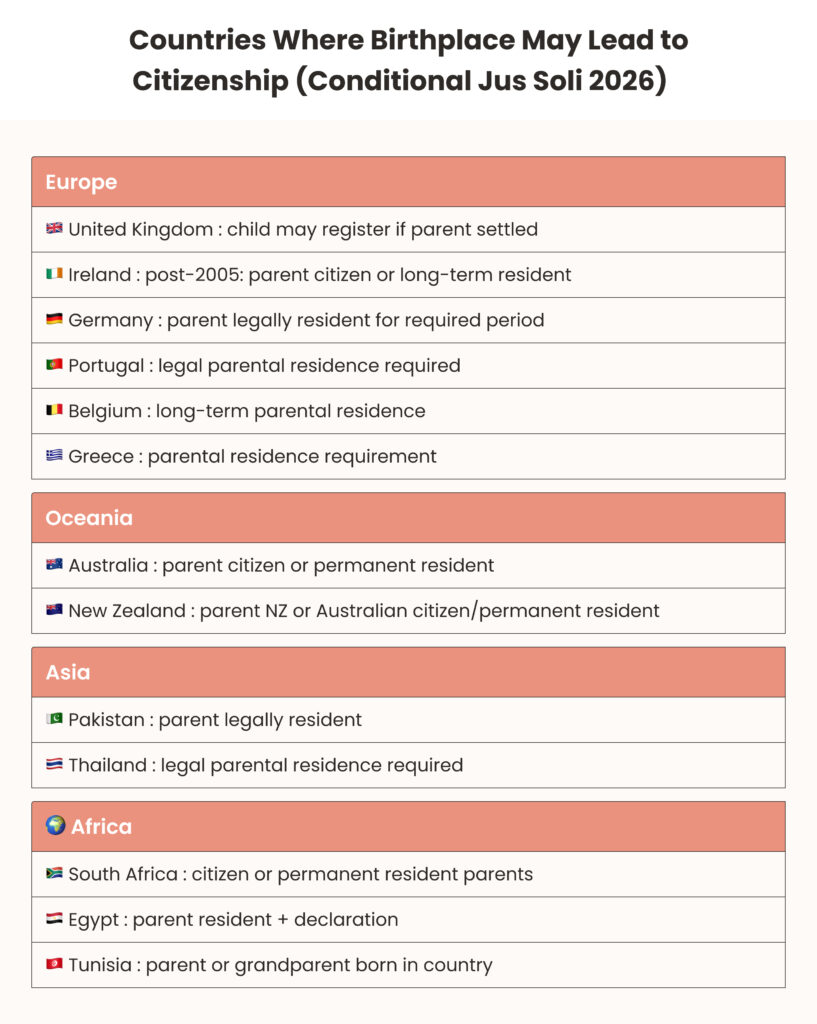Click the Germany flag icon

click(54, 320)
